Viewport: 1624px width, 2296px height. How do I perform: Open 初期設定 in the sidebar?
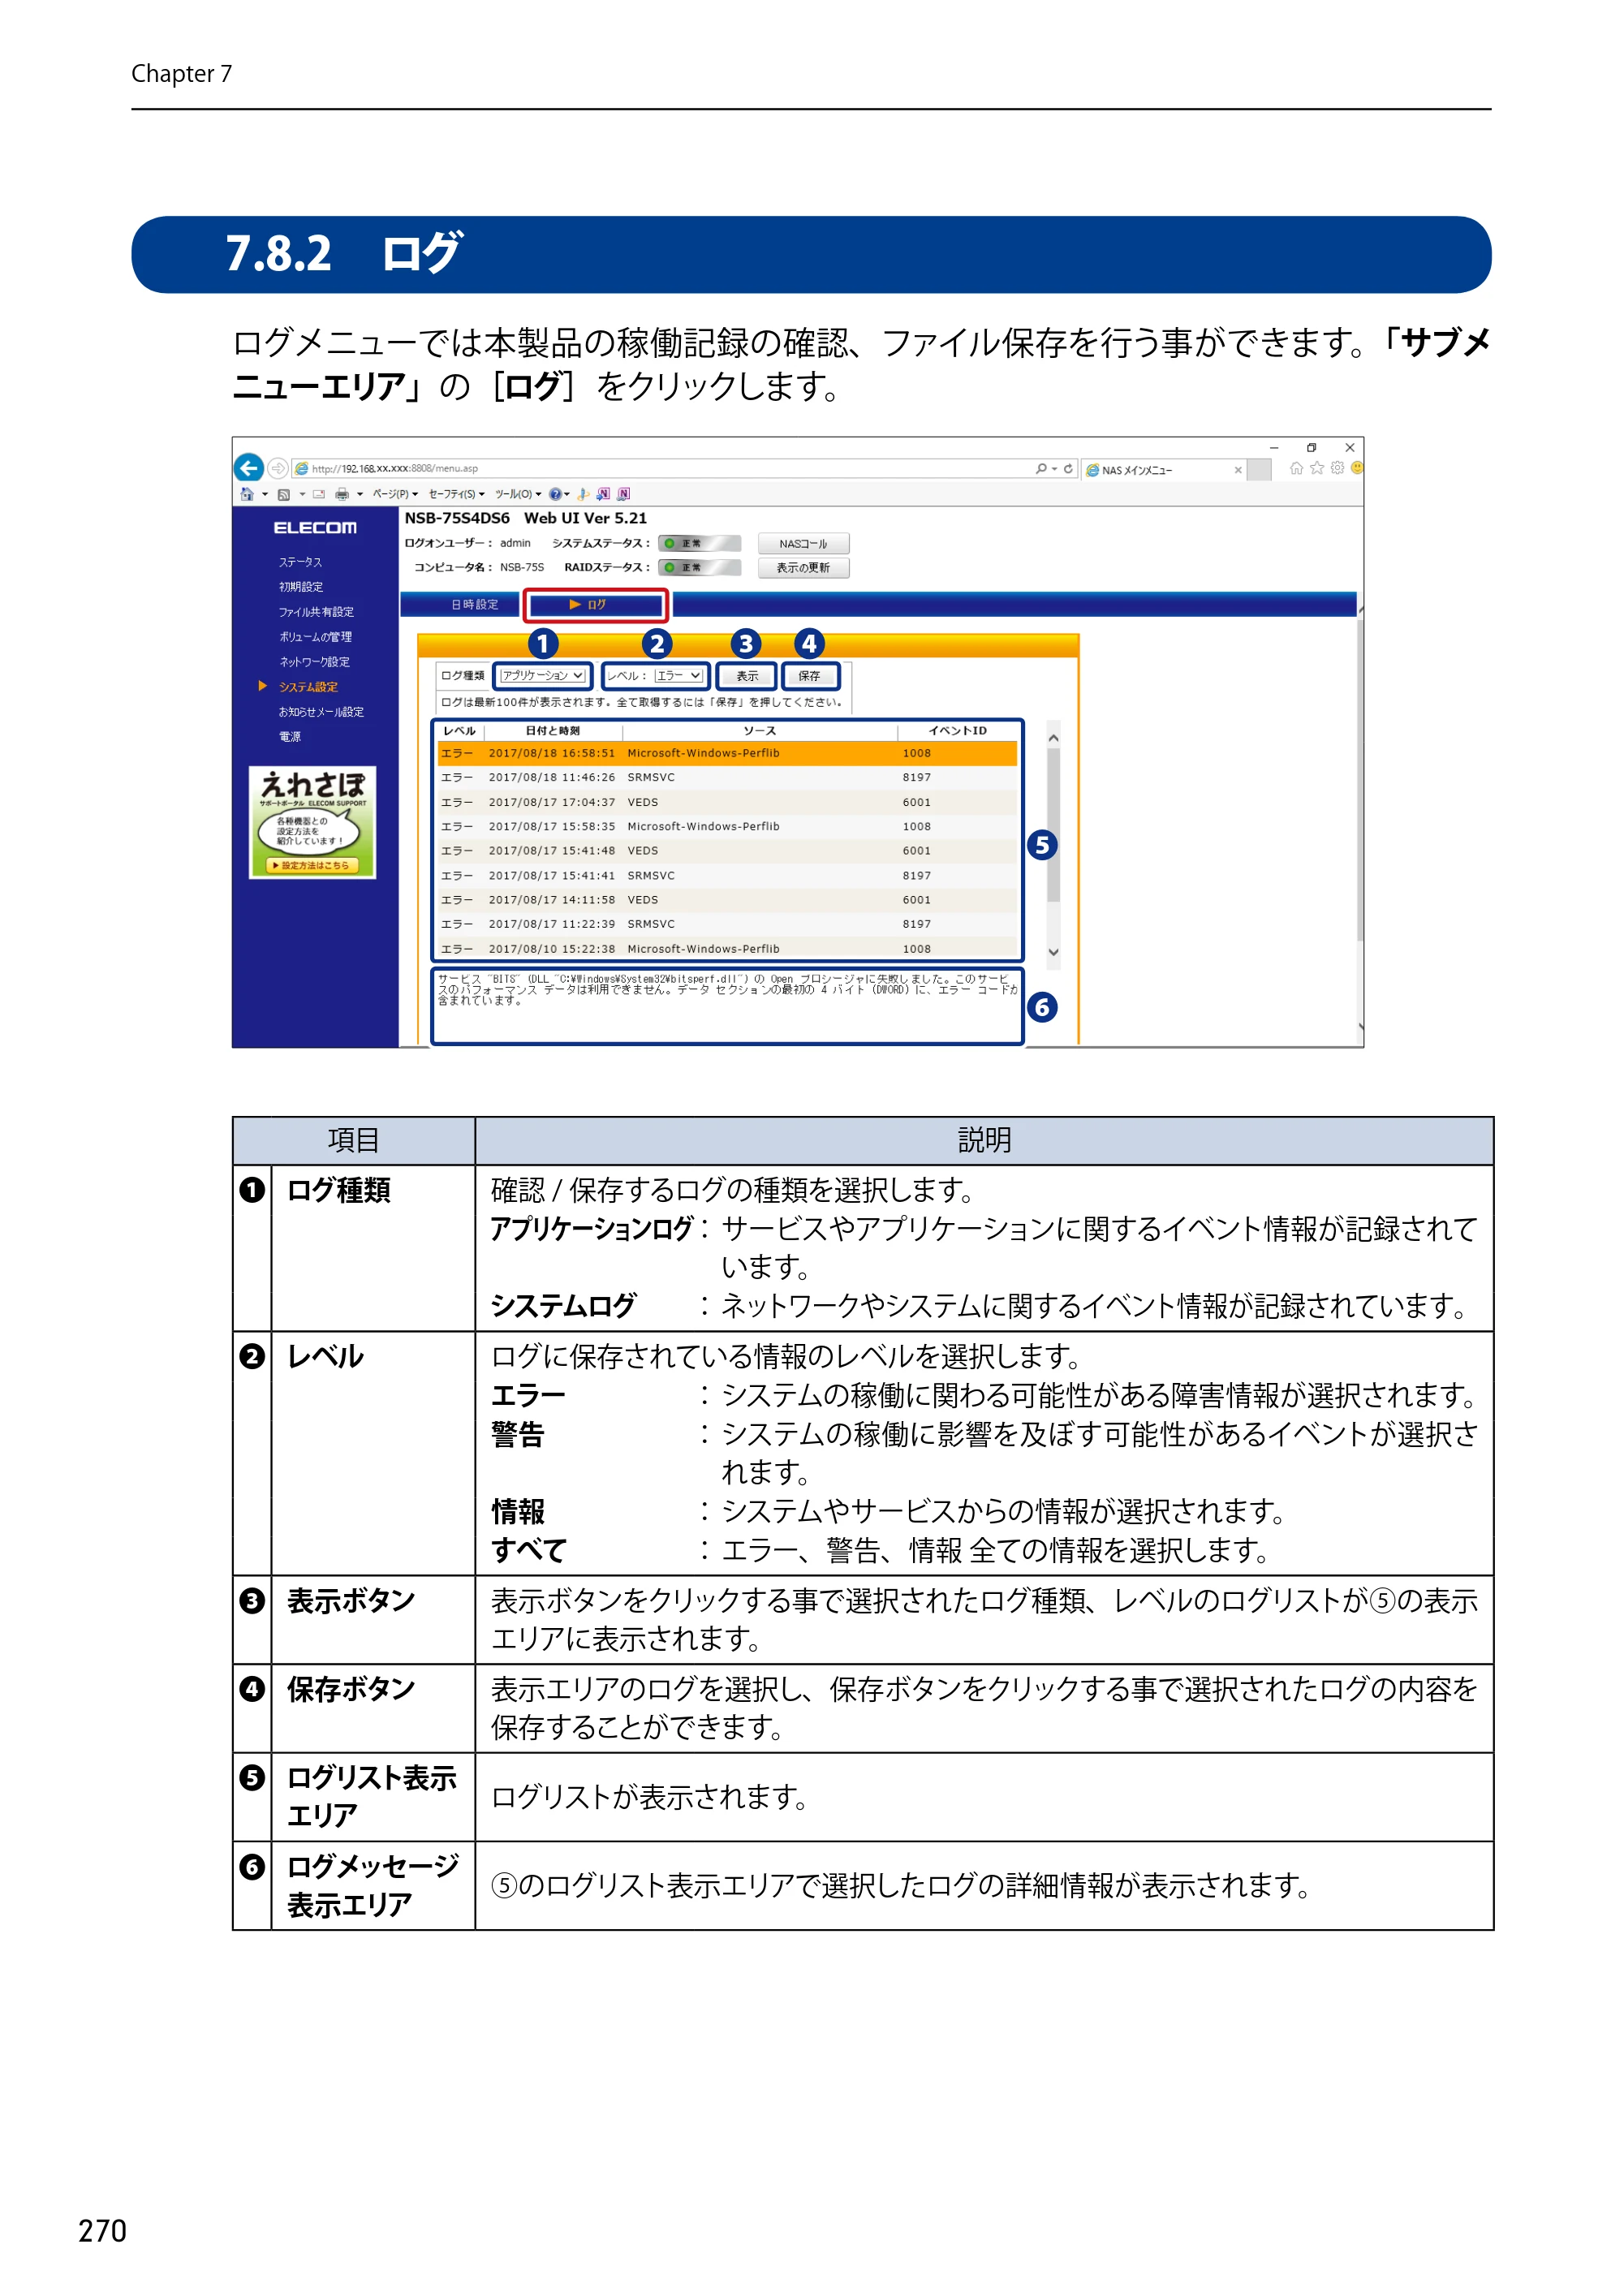tap(300, 587)
